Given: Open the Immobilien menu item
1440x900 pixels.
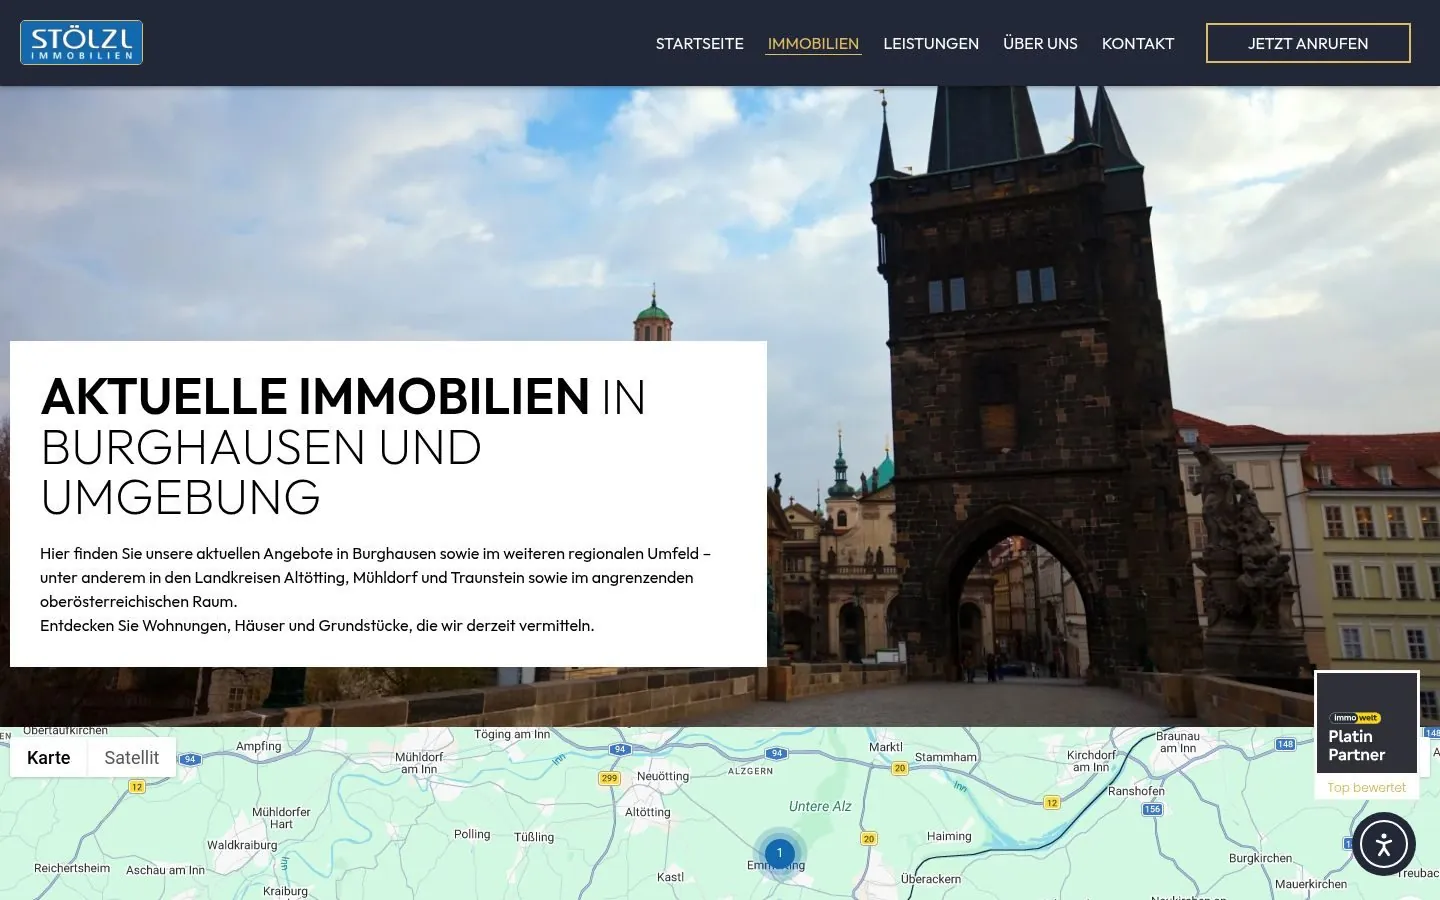Looking at the screenshot, I should coord(813,43).
